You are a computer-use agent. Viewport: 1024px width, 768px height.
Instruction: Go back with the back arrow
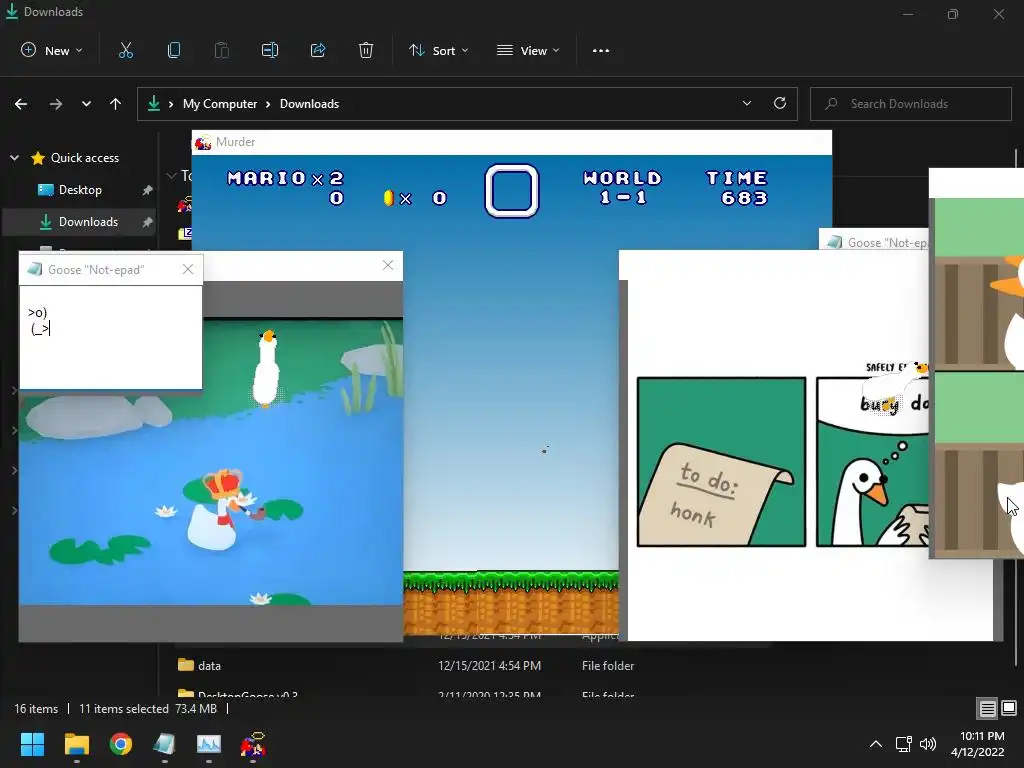click(x=21, y=104)
